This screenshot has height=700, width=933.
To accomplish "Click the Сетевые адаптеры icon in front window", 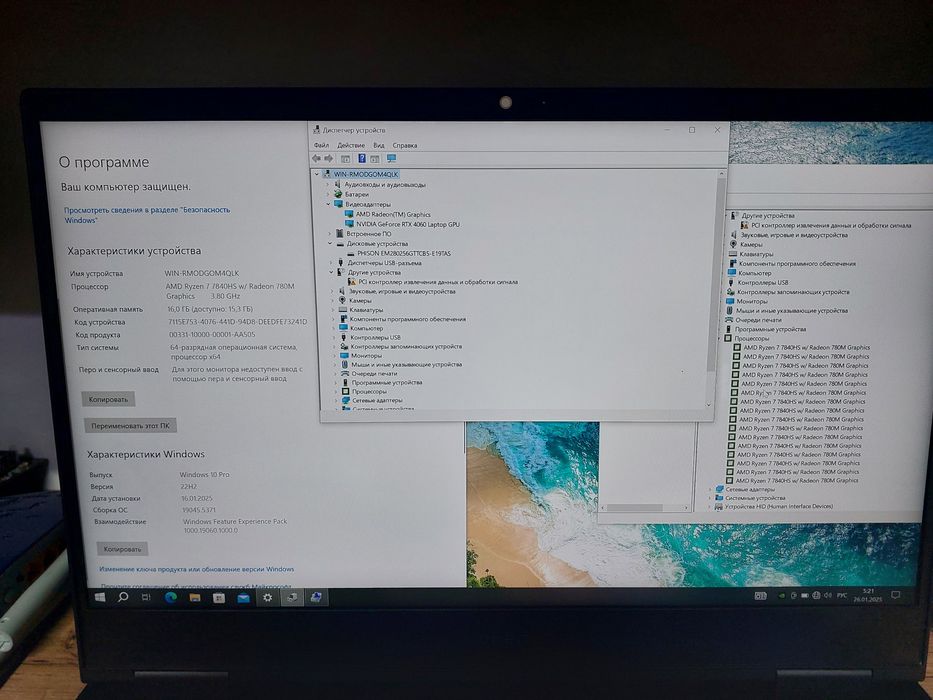I will (x=346, y=401).
